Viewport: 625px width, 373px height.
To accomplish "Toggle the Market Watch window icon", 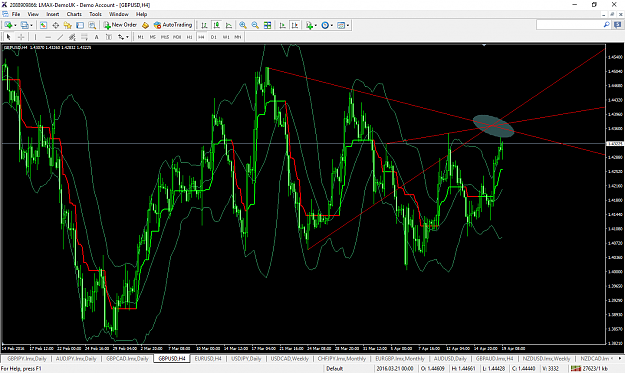I will pyautogui.click(x=43, y=25).
